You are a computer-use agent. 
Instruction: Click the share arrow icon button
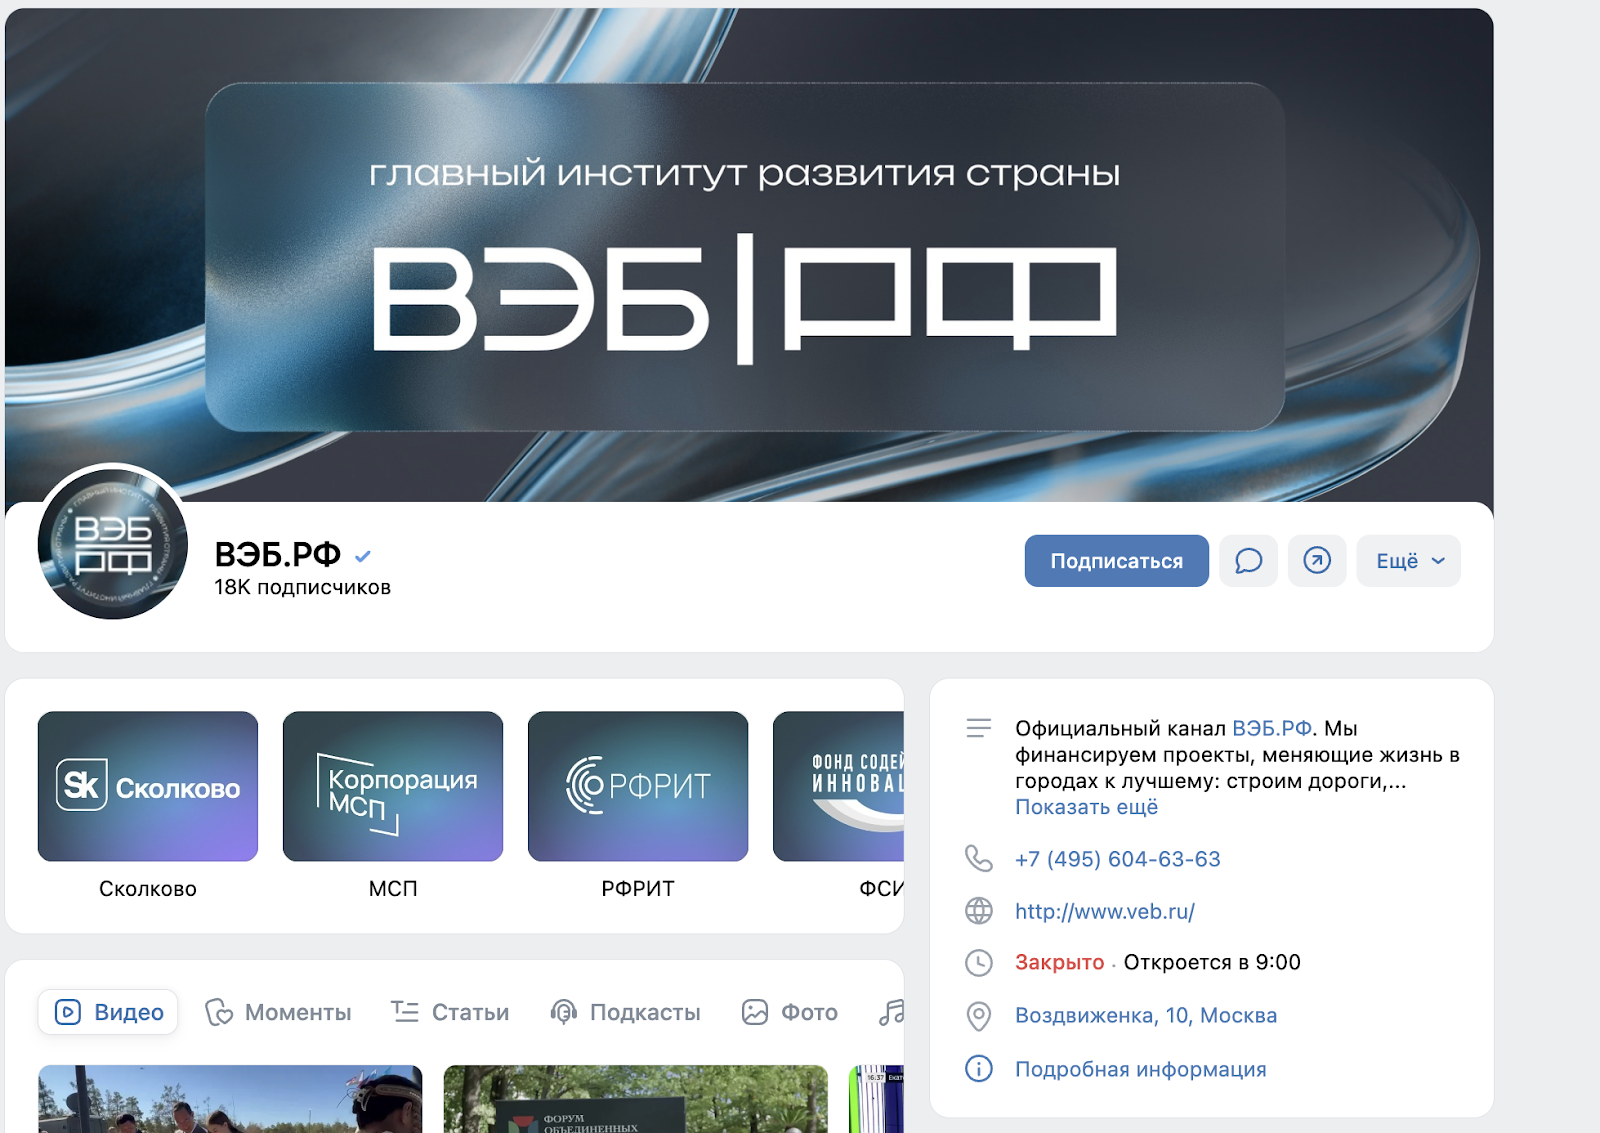click(x=1317, y=561)
